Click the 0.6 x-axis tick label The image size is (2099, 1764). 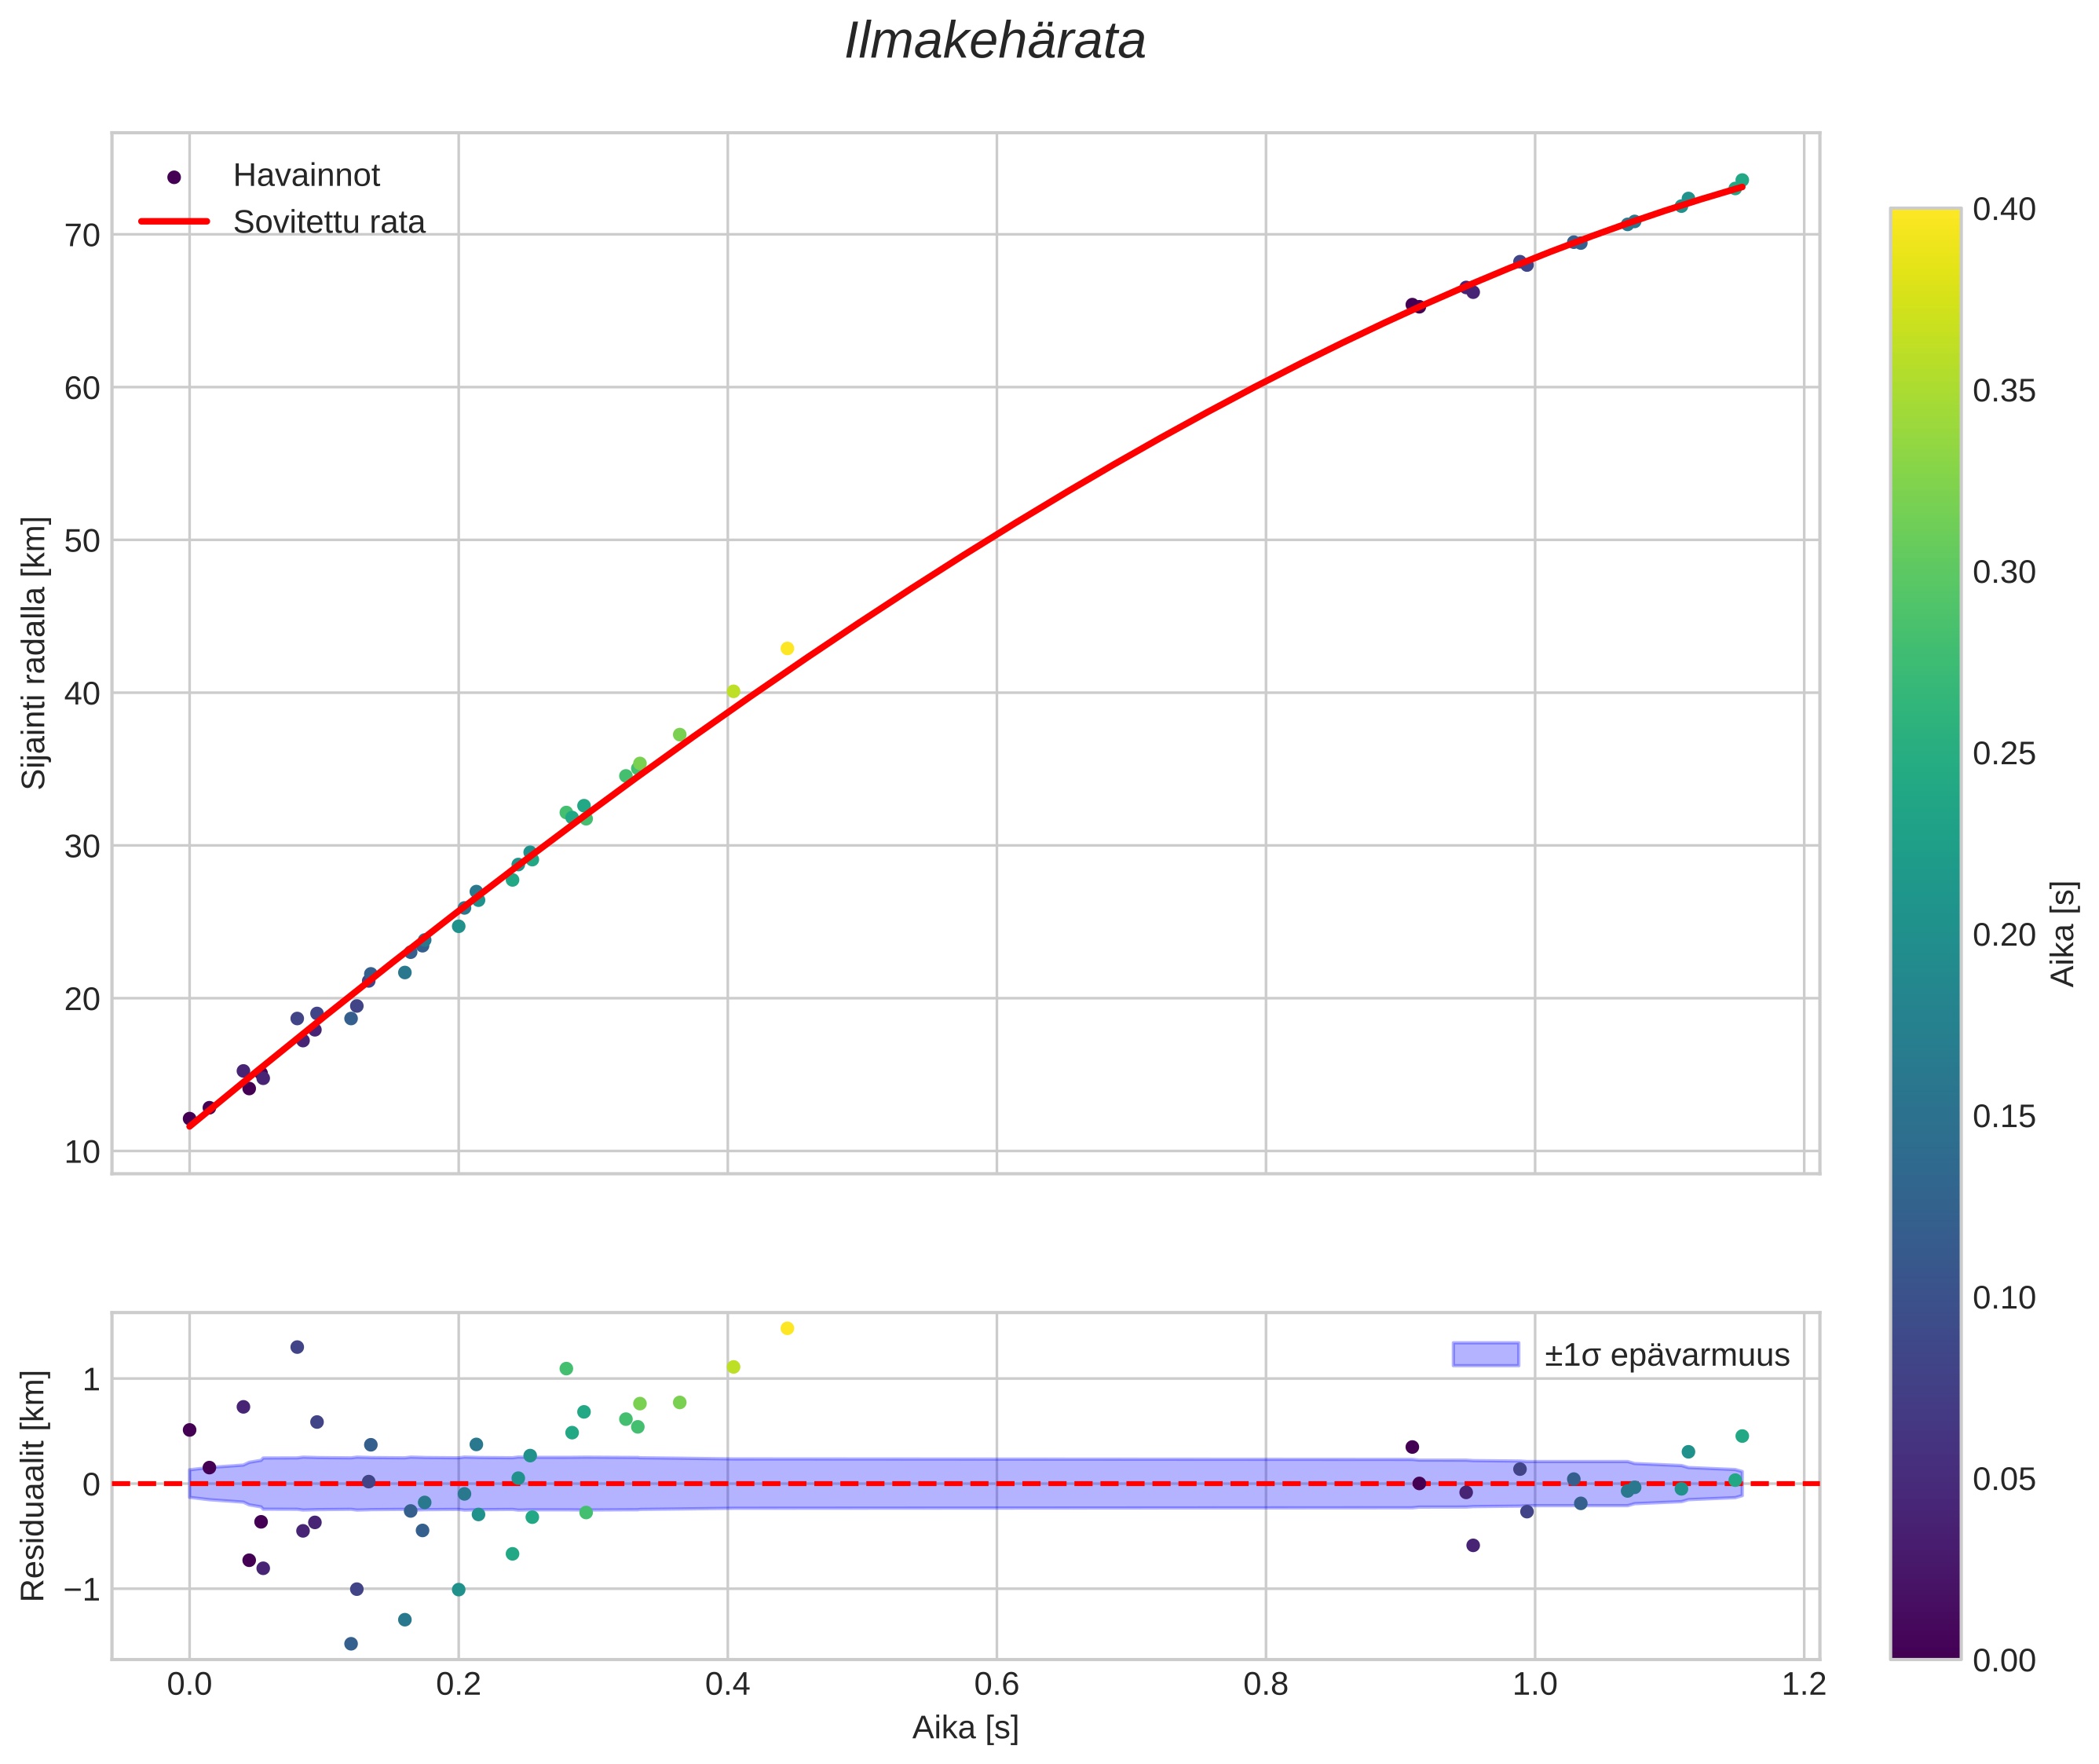996,1685
